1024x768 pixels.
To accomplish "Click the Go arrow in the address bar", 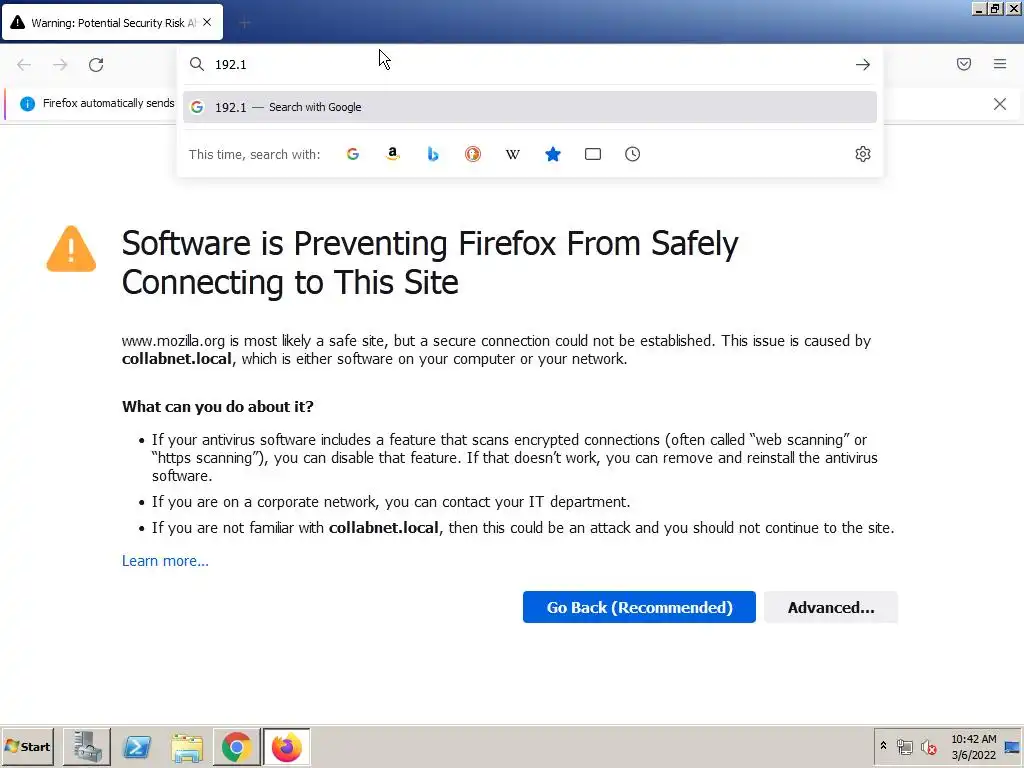I will [x=863, y=65].
